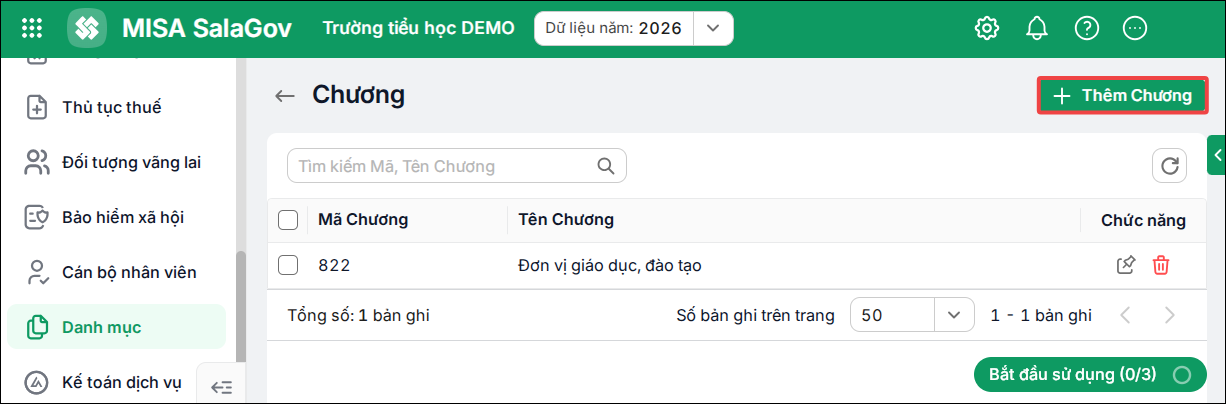This screenshot has width=1226, height=404.
Task: Click the Thêm Chương button
Action: click(1122, 96)
